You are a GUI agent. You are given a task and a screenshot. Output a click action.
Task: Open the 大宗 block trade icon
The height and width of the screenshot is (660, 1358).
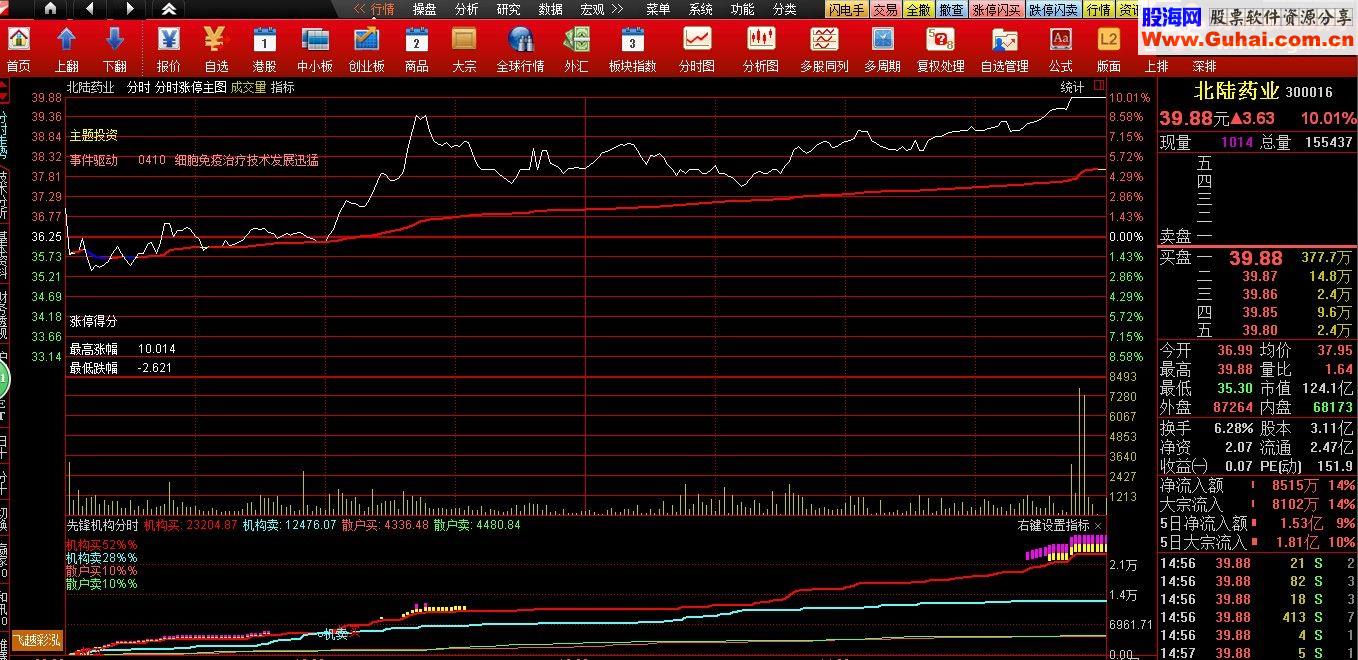pyautogui.click(x=464, y=49)
